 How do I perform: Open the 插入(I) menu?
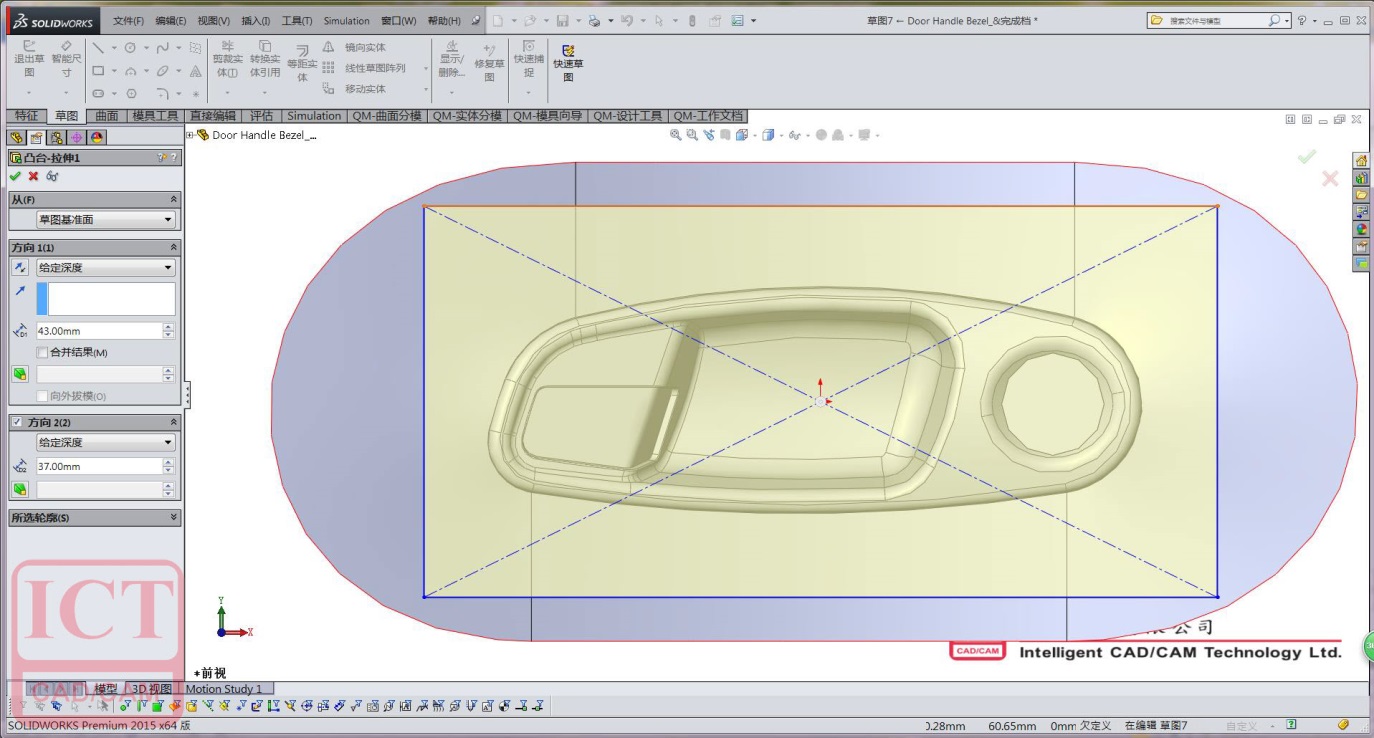[255, 21]
